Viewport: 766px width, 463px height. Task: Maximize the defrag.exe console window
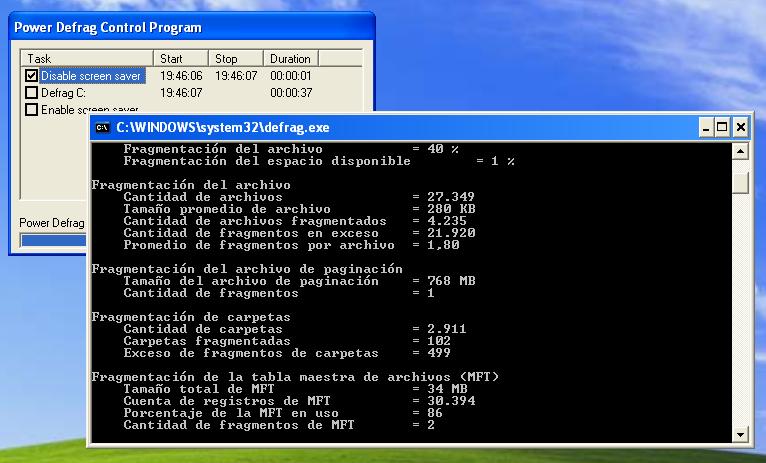[722, 128]
